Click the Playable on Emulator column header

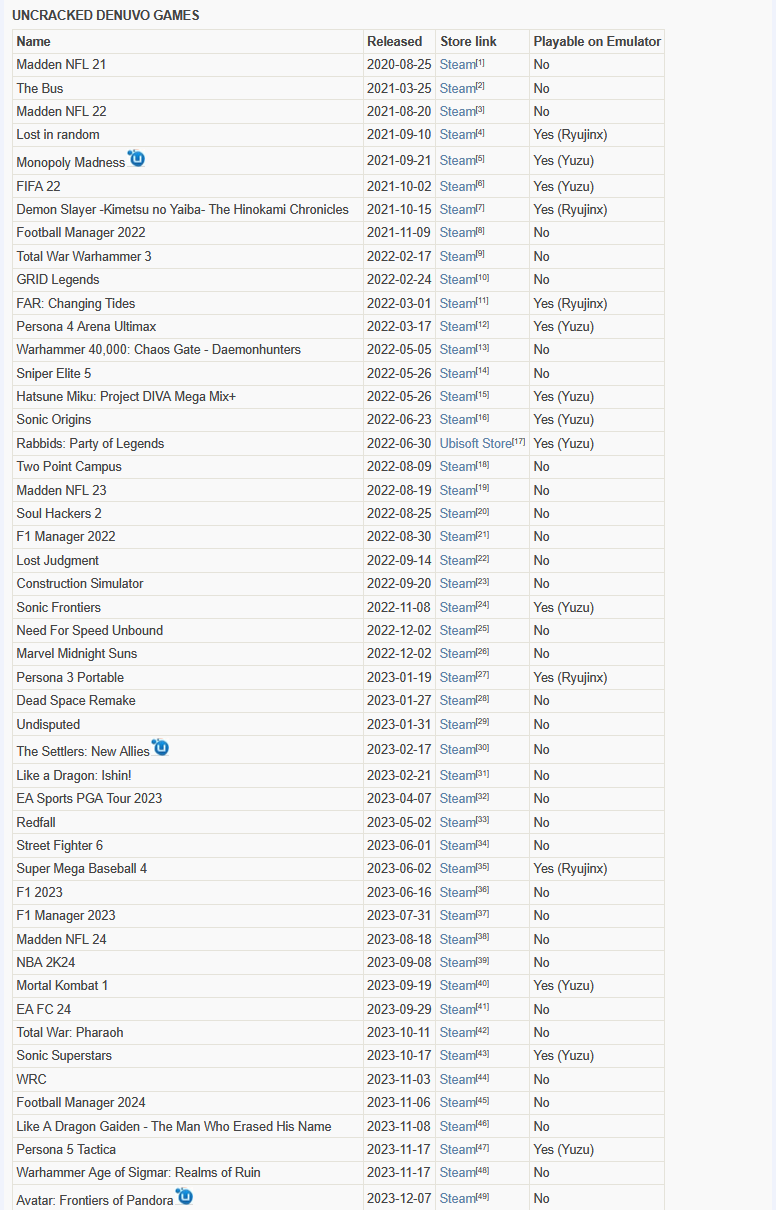coord(597,41)
